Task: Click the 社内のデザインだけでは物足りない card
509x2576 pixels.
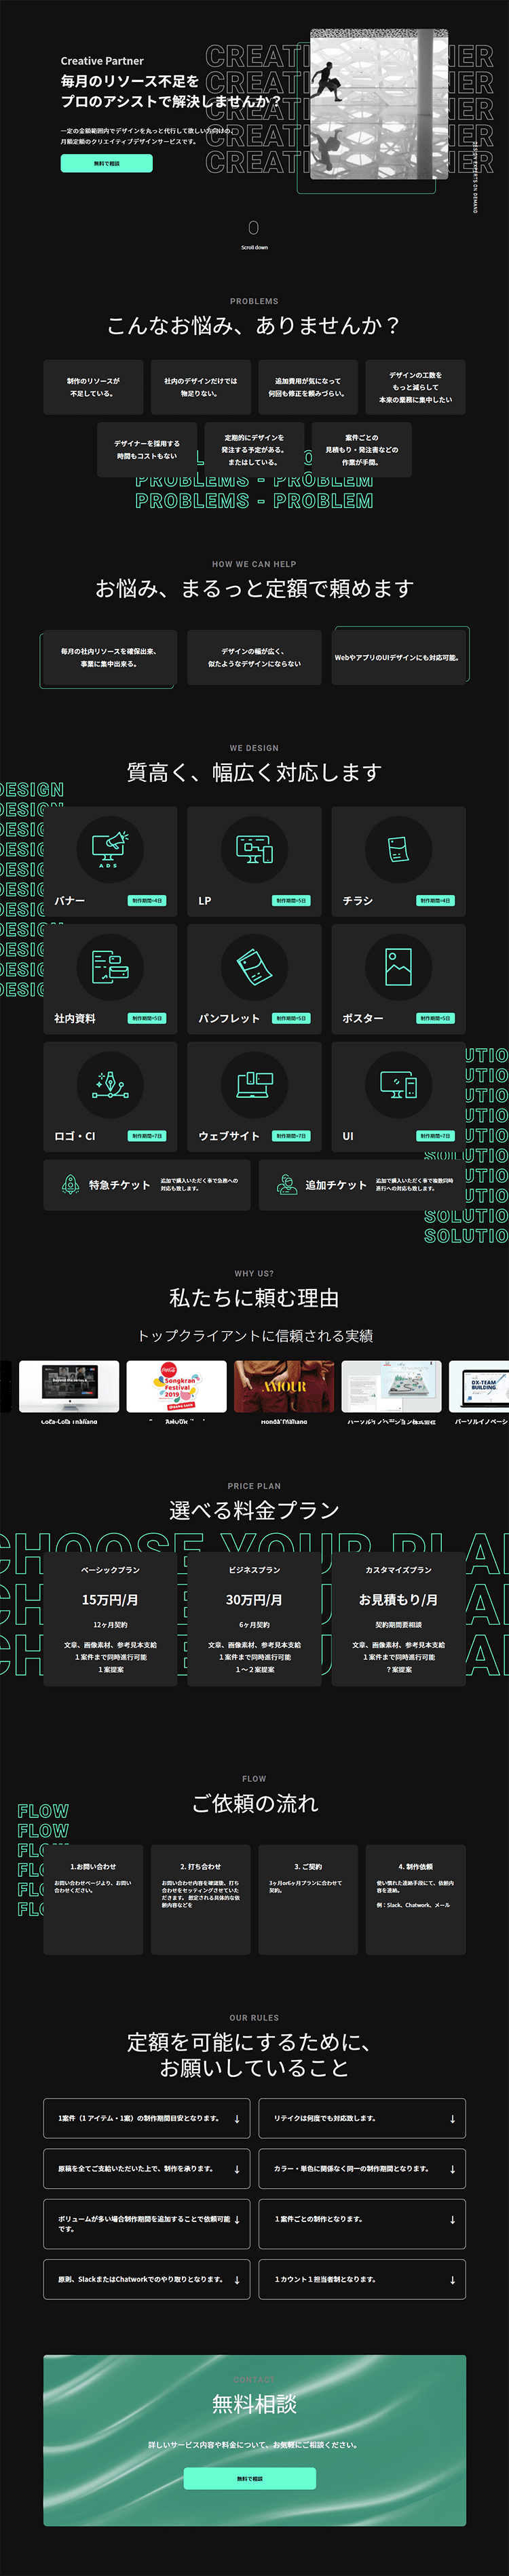Action: coord(201,387)
